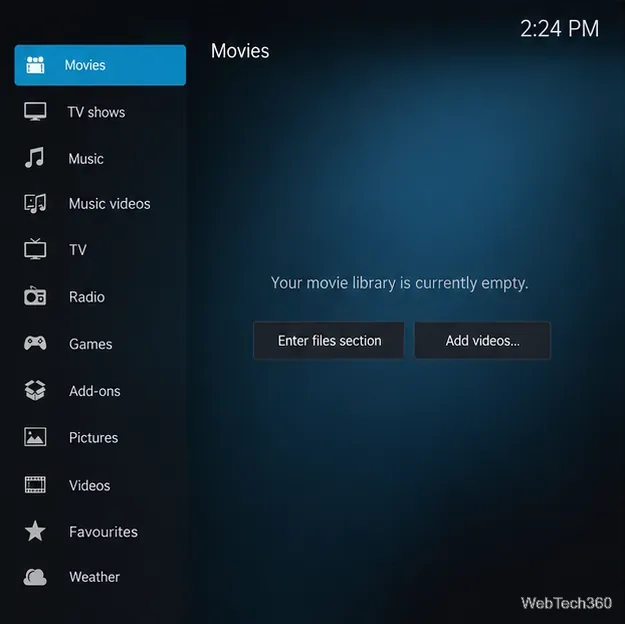625x624 pixels.
Task: Open the Favourites menu label
Action: click(103, 532)
